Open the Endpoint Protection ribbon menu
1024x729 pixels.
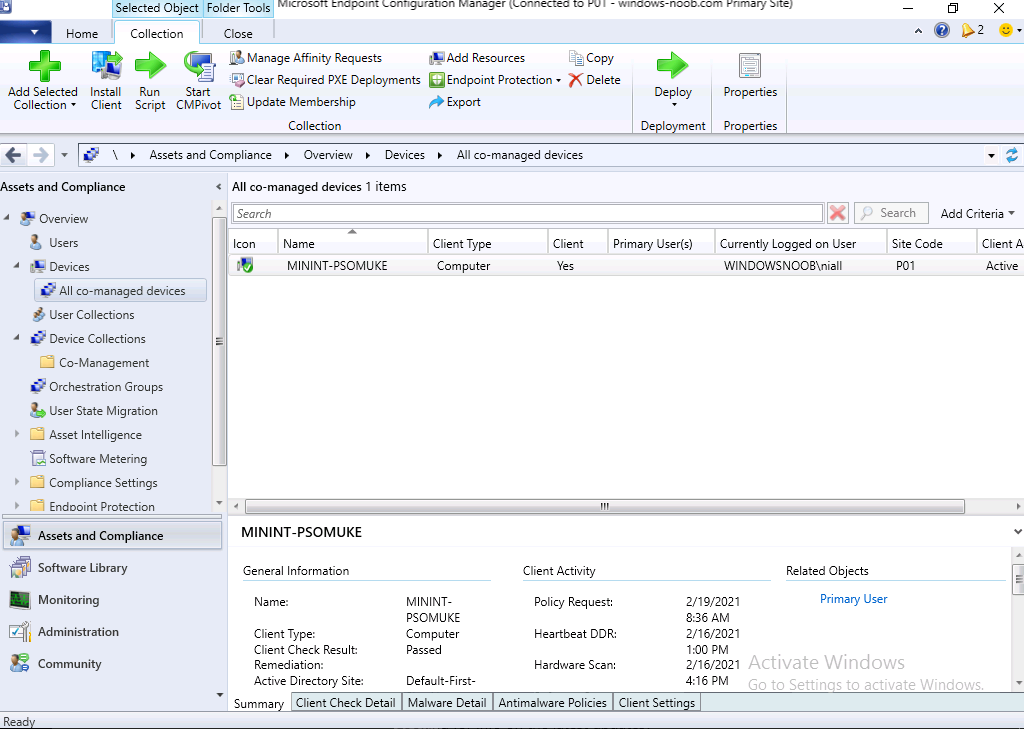[495, 80]
